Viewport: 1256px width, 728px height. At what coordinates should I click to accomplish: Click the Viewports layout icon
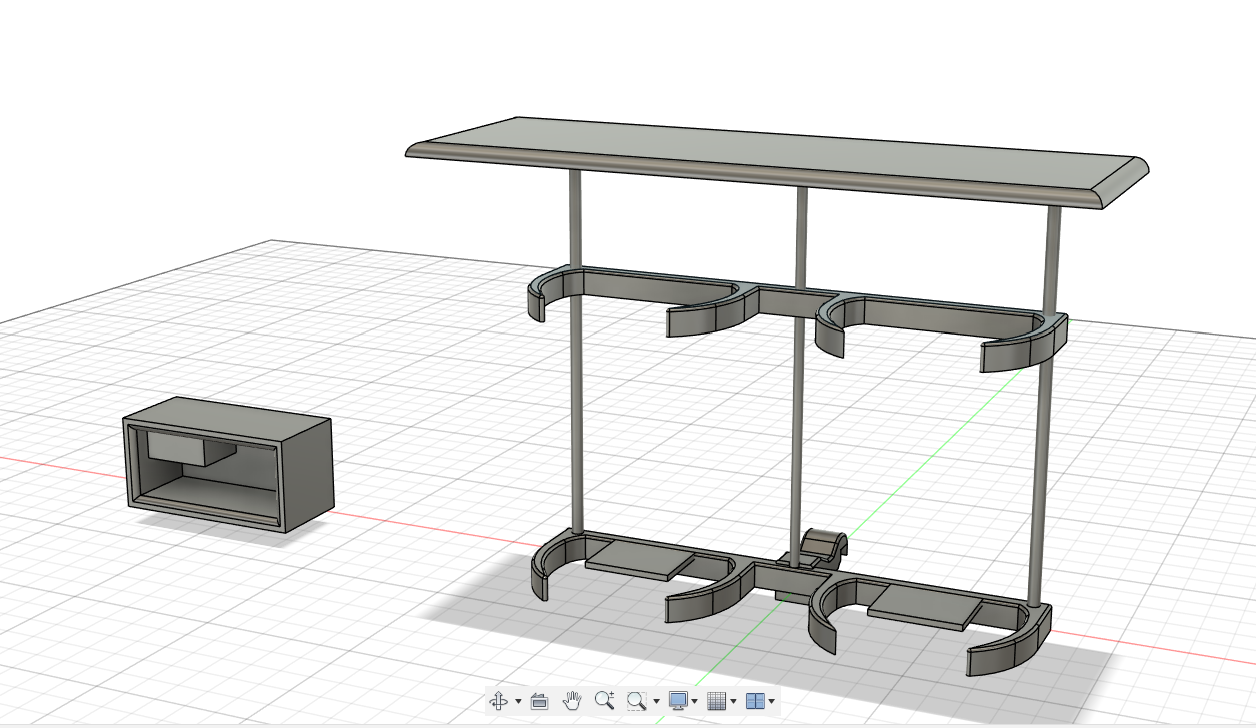pos(755,701)
